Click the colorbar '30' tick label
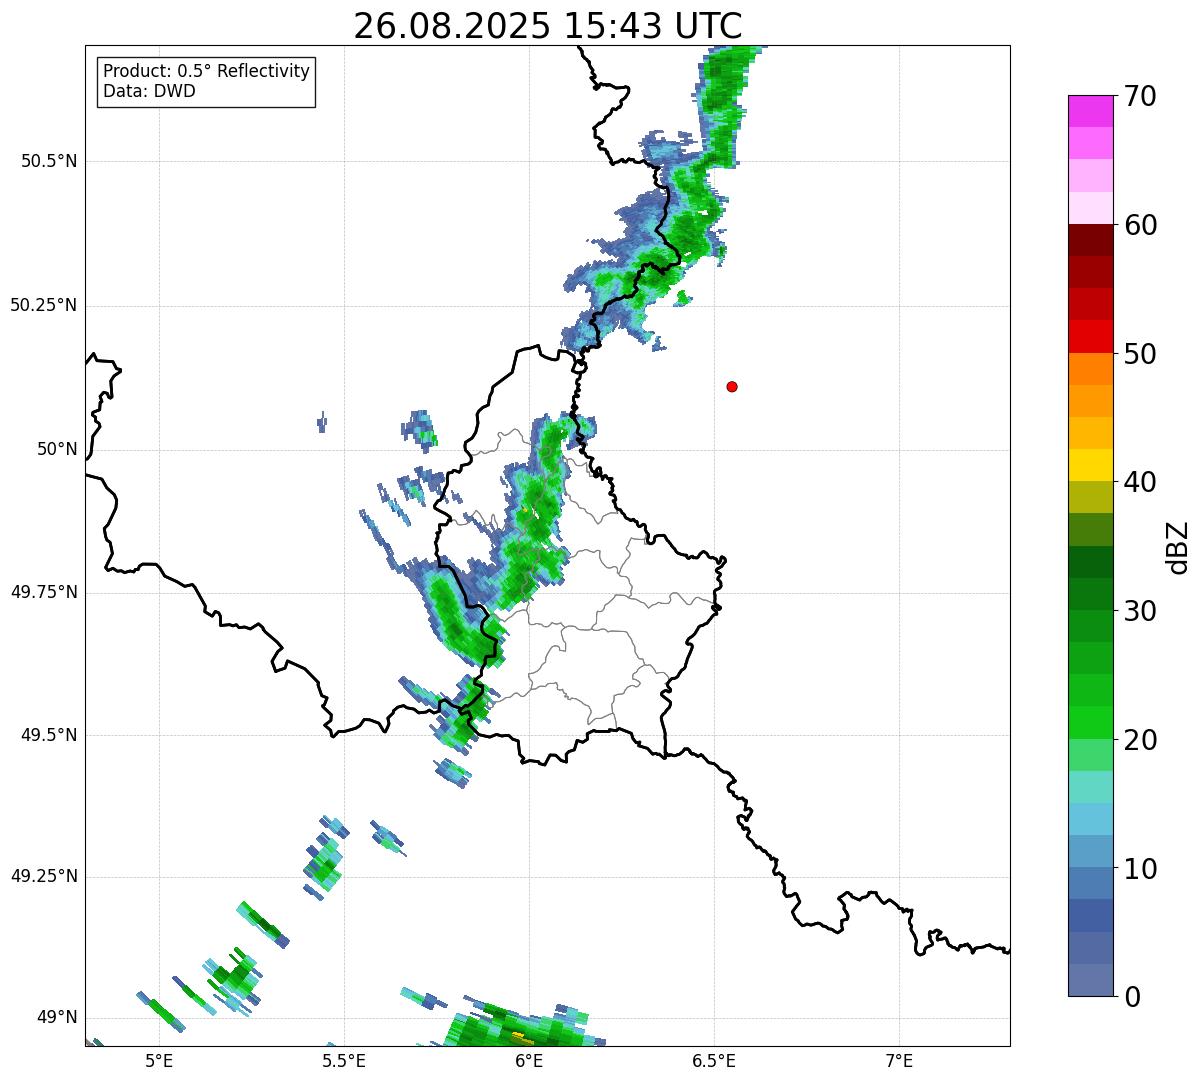The width and height of the screenshot is (1202, 1081). pyautogui.click(x=1141, y=611)
